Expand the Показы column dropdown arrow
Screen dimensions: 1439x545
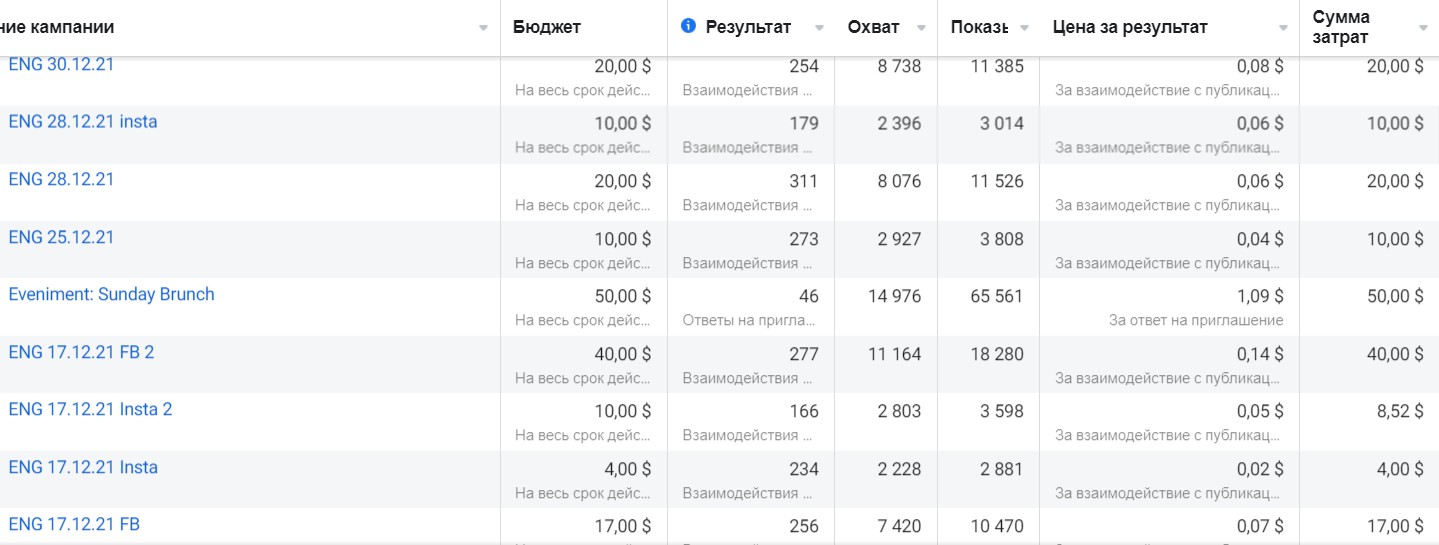pyautogui.click(x=1024, y=28)
